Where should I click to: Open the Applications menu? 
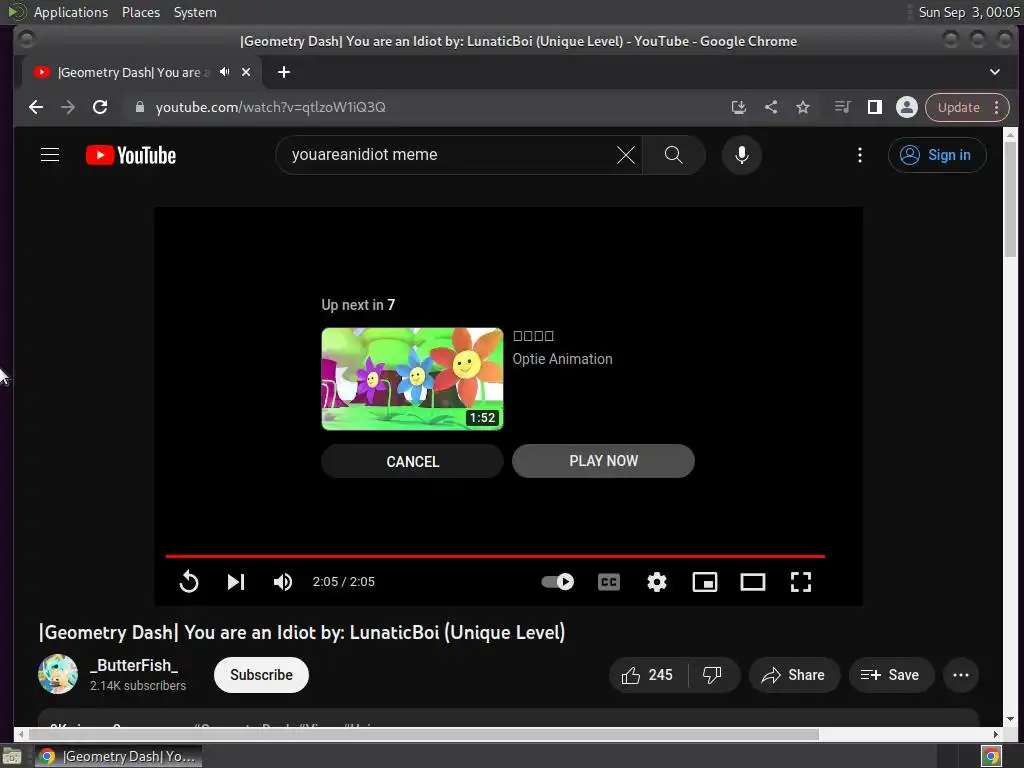pyautogui.click(x=71, y=12)
